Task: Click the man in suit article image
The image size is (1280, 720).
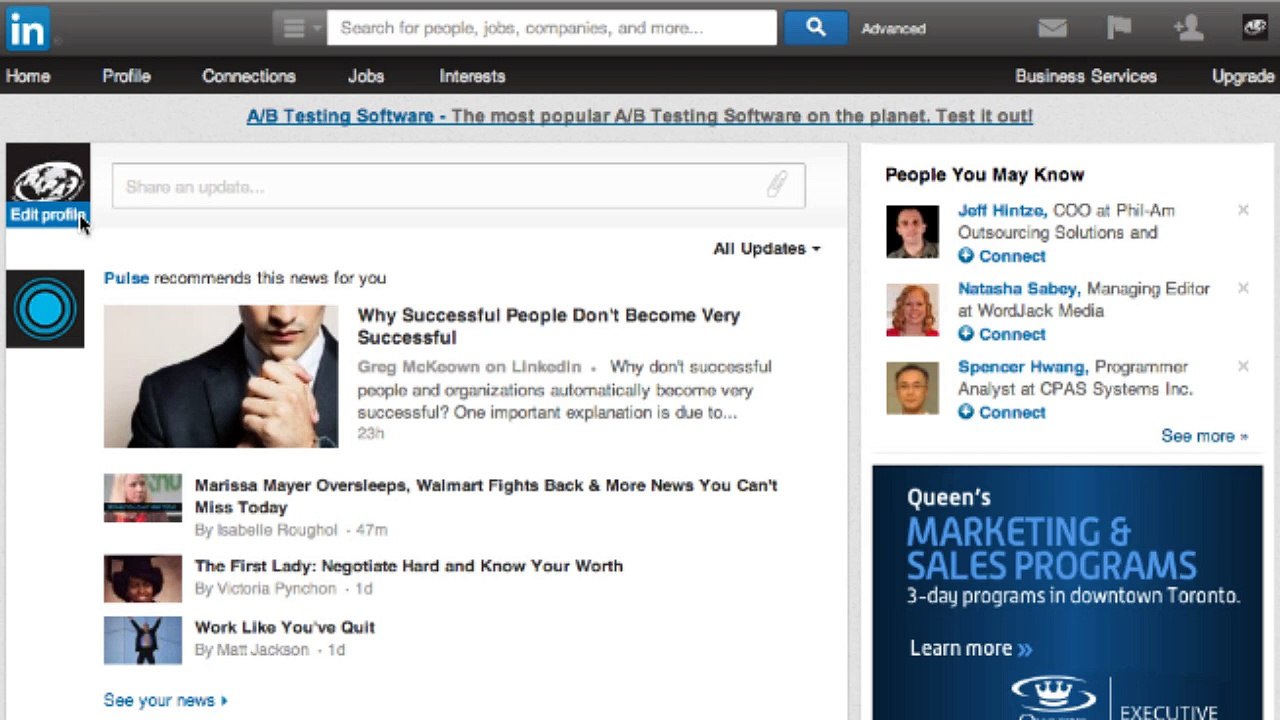Action: [x=221, y=376]
